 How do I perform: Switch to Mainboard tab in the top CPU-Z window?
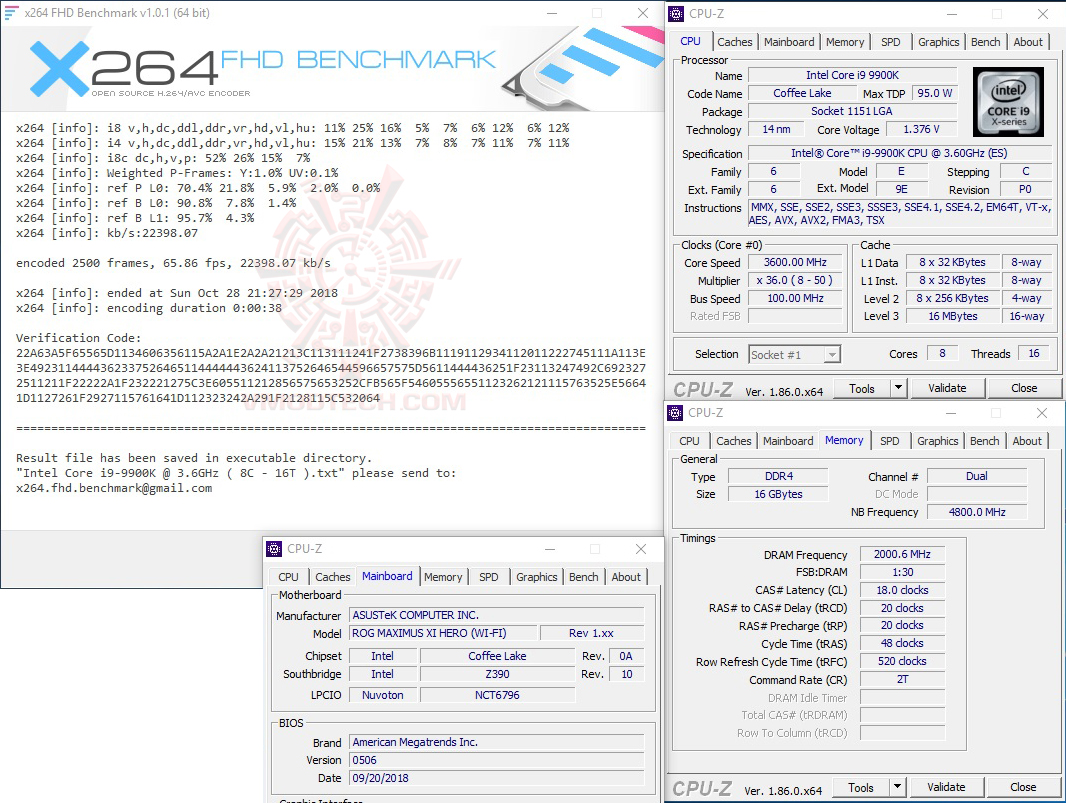(789, 42)
